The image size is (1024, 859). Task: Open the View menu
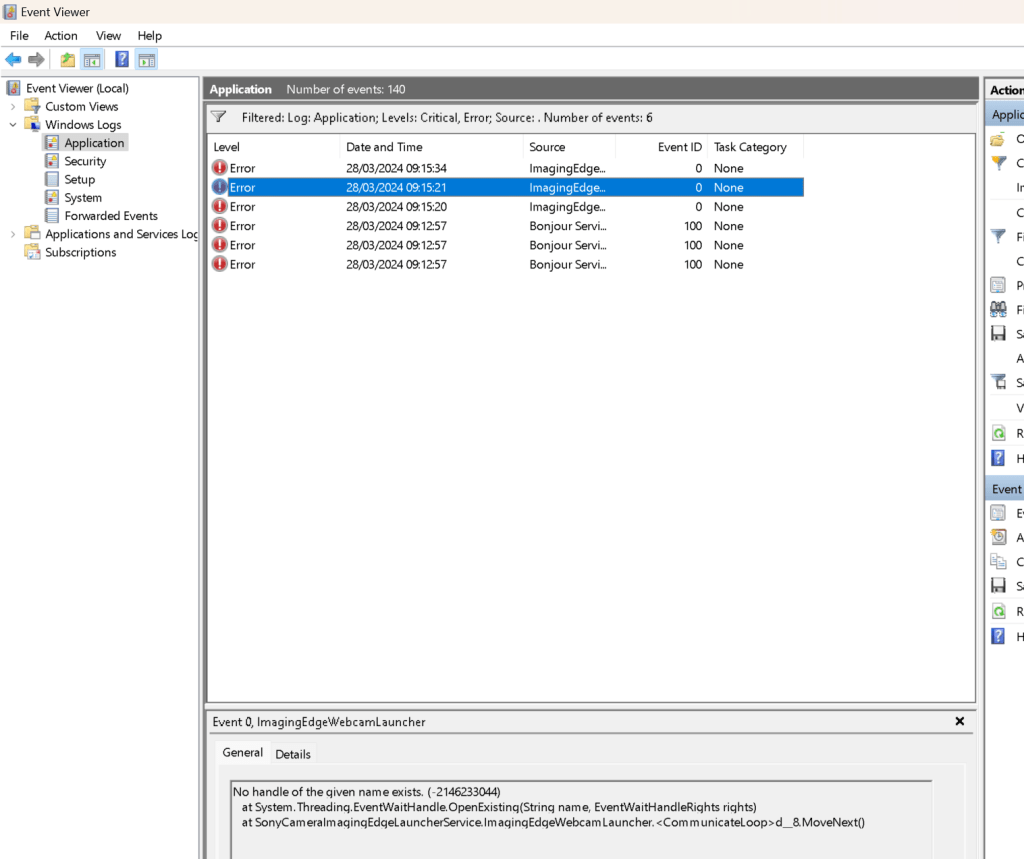pyautogui.click(x=108, y=36)
